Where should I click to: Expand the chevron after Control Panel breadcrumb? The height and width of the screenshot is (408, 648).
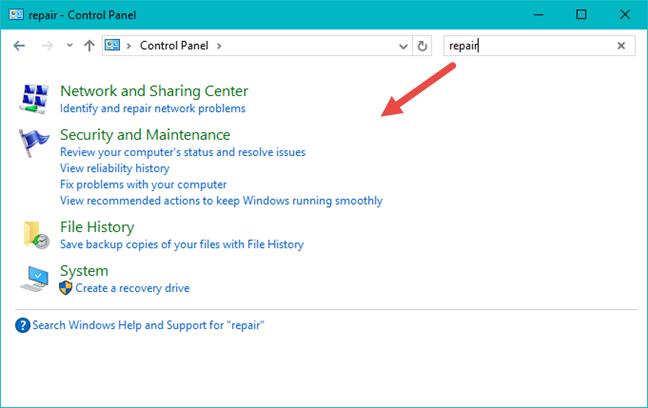coord(219,46)
